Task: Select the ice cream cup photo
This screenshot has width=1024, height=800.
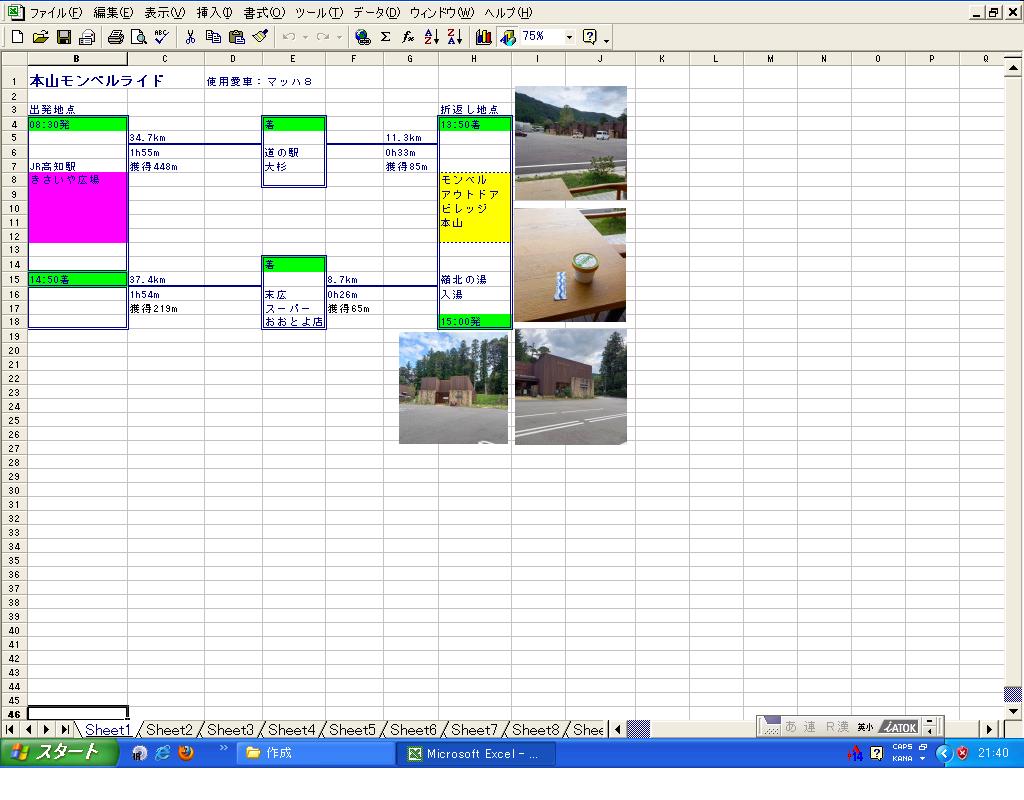Action: pos(570,265)
